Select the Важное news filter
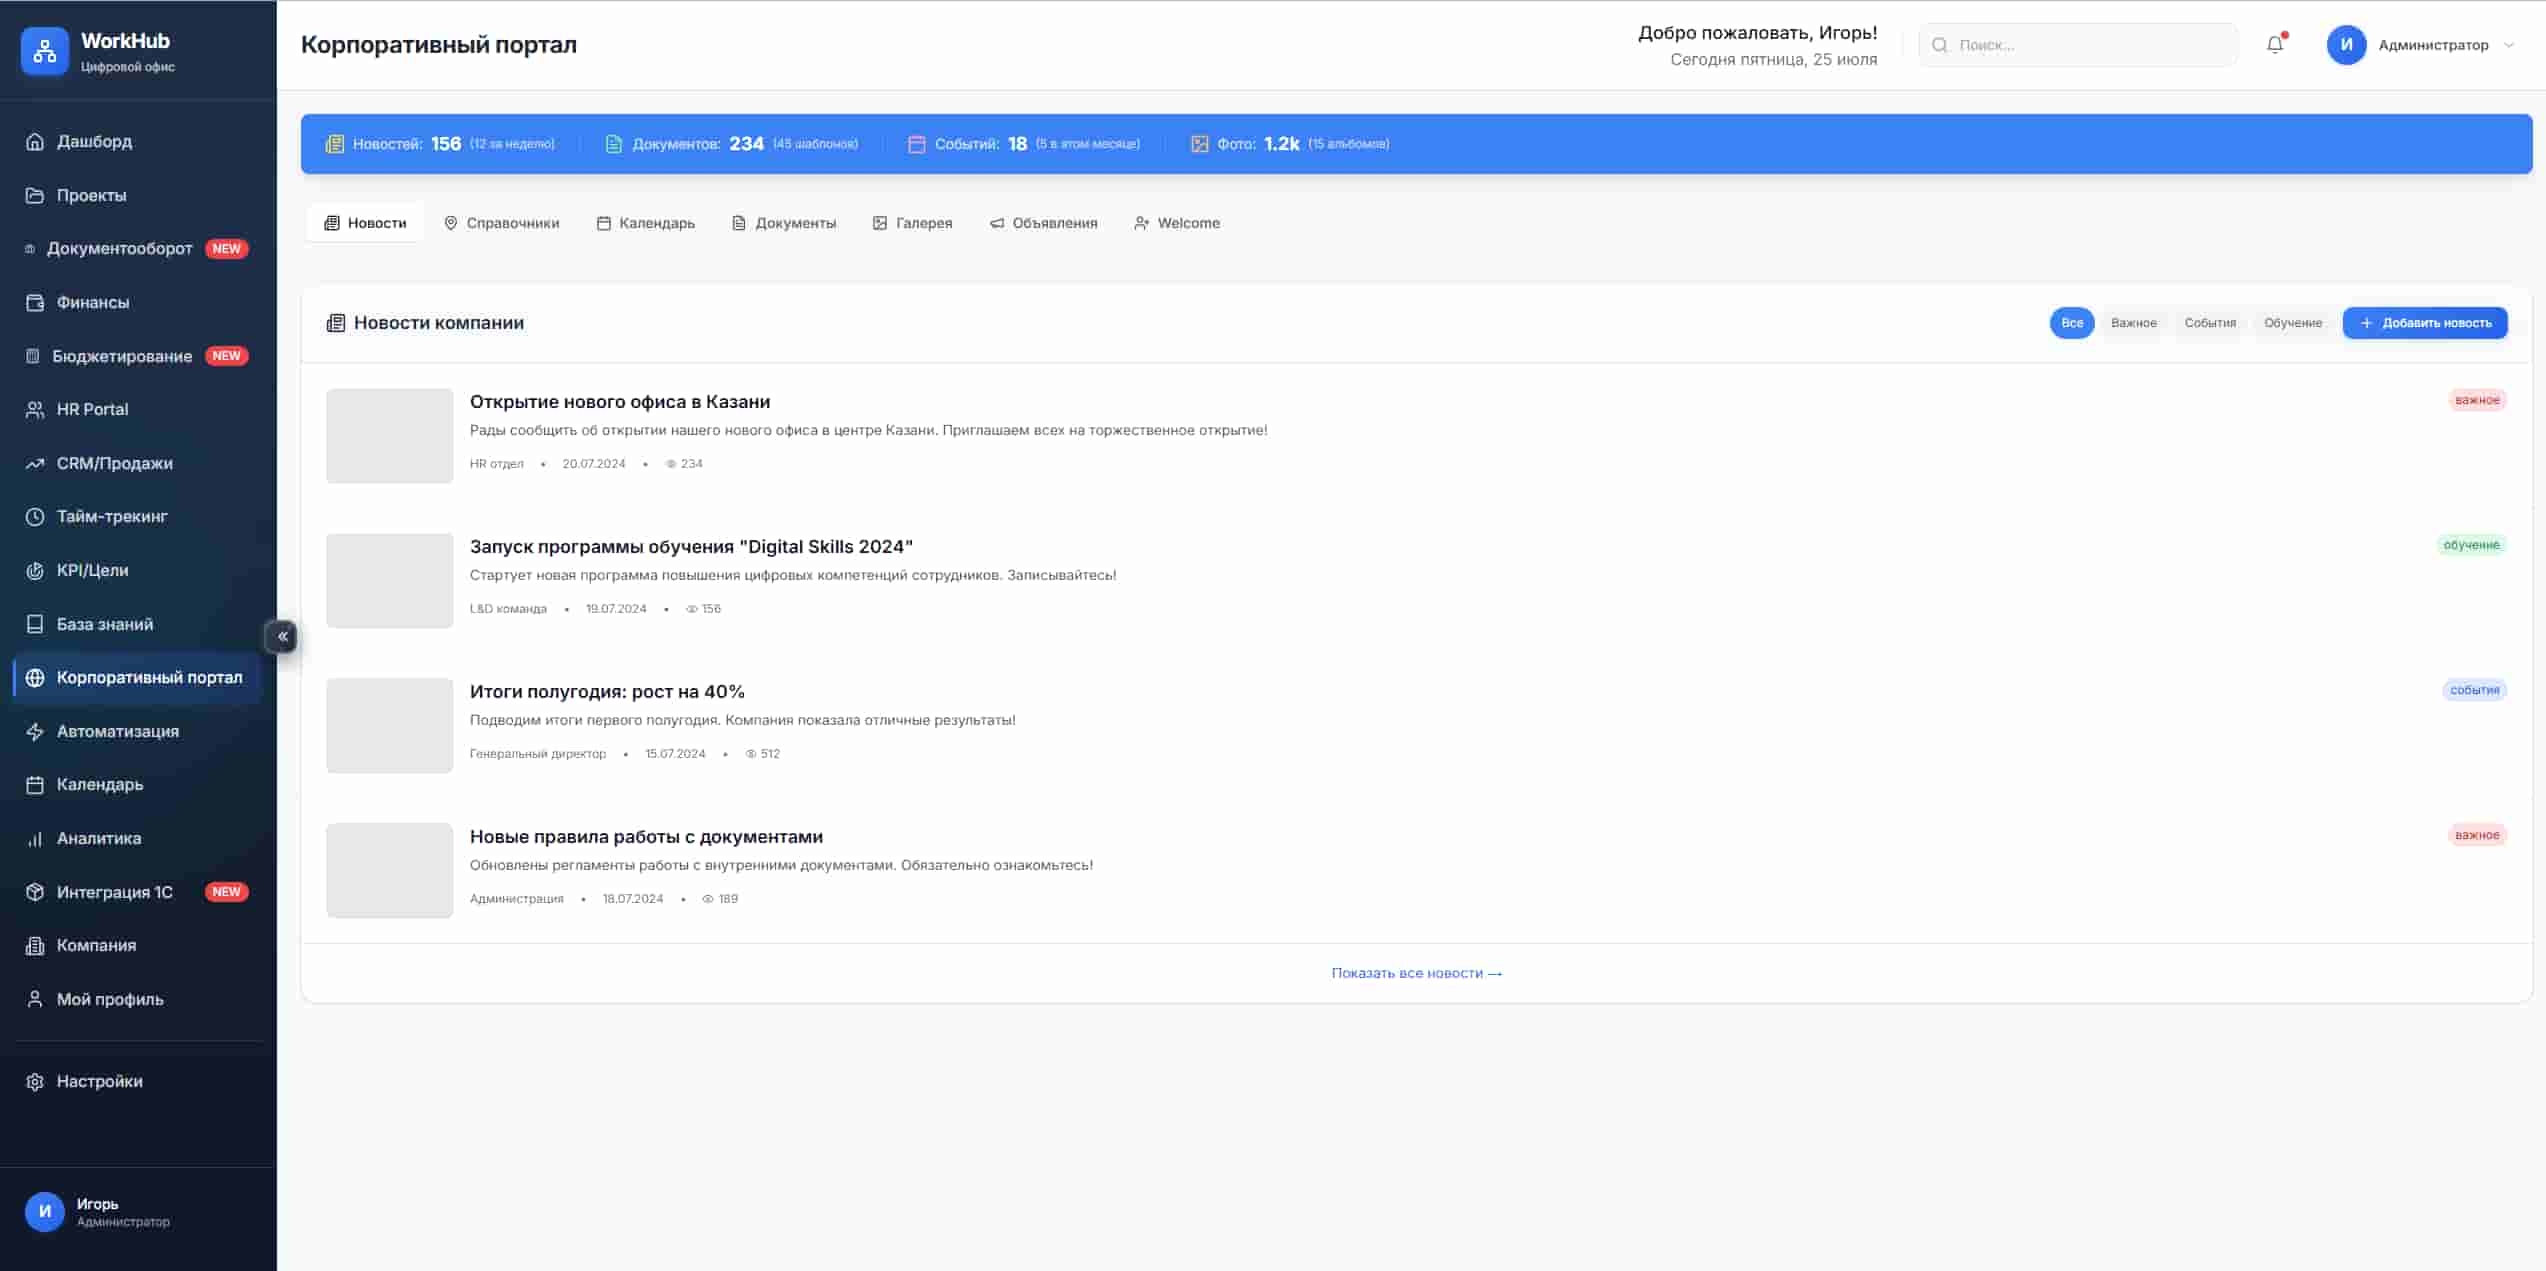Image resolution: width=2546 pixels, height=1271 pixels. coord(2133,323)
